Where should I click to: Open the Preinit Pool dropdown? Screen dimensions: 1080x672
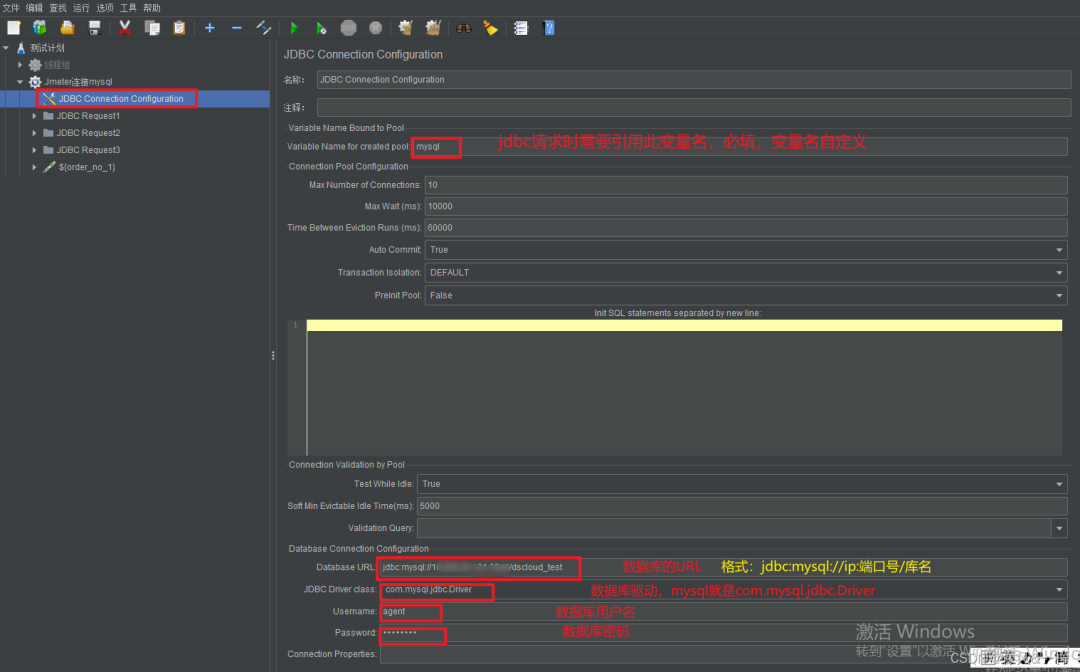pos(1058,295)
